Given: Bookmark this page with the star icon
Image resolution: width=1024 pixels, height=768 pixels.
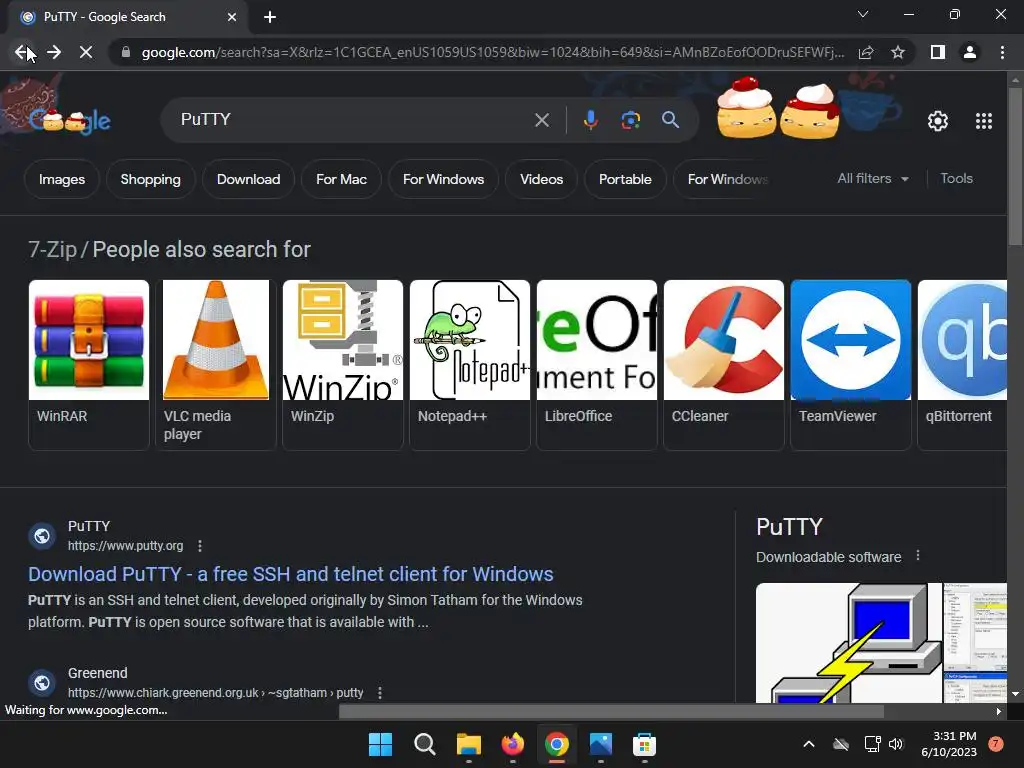Looking at the screenshot, I should coord(898,52).
